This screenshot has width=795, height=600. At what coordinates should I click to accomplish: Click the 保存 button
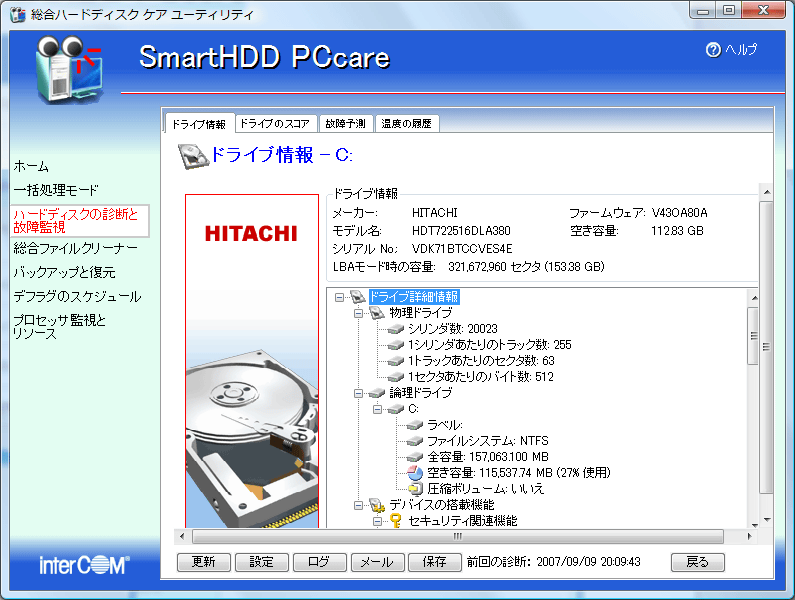coord(435,562)
